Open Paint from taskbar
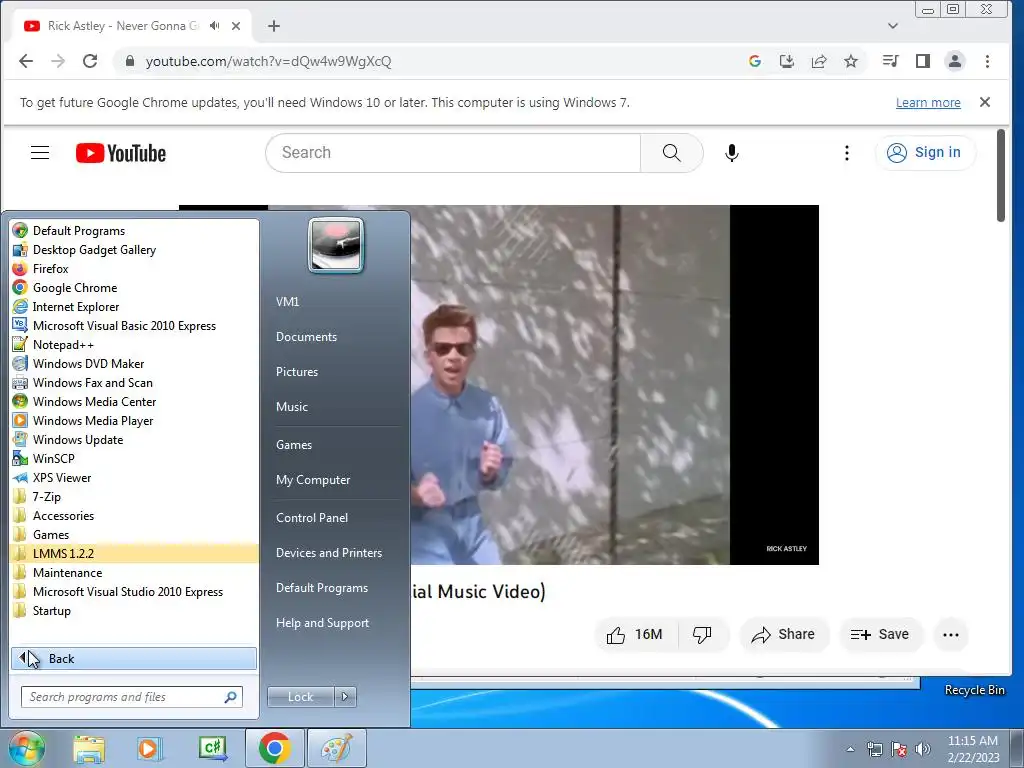Viewport: 1024px width, 768px height. [x=336, y=748]
